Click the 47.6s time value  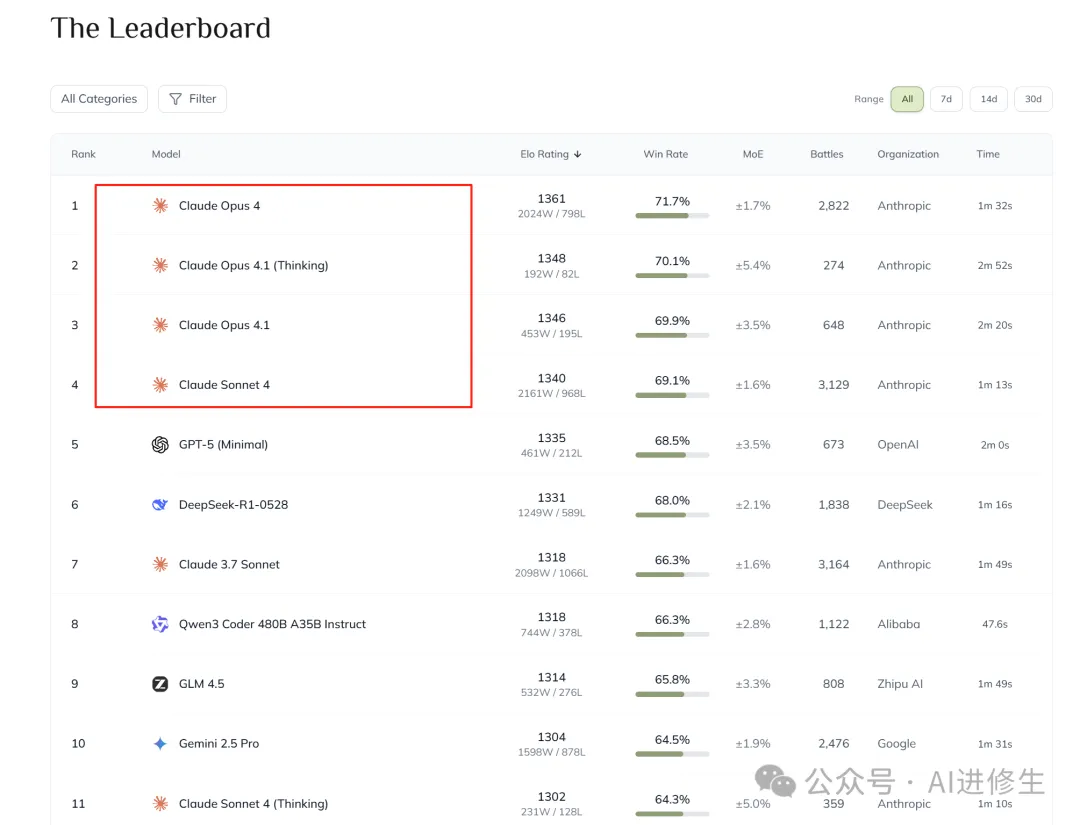[x=995, y=624]
